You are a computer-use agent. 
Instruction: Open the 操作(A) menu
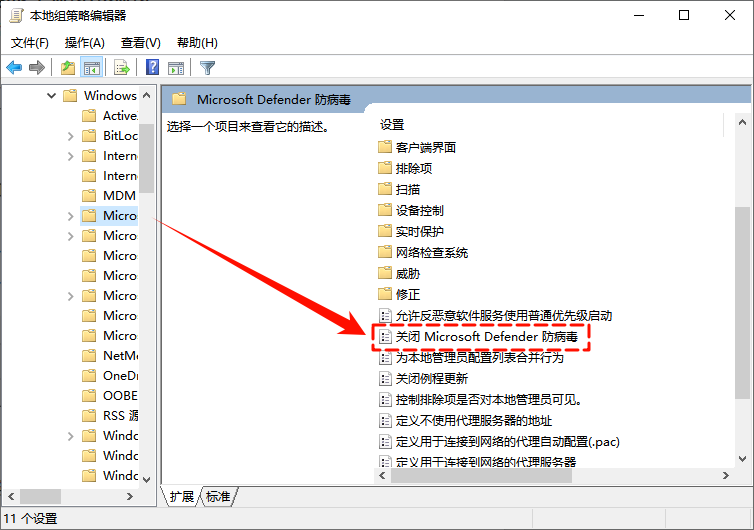[85, 43]
